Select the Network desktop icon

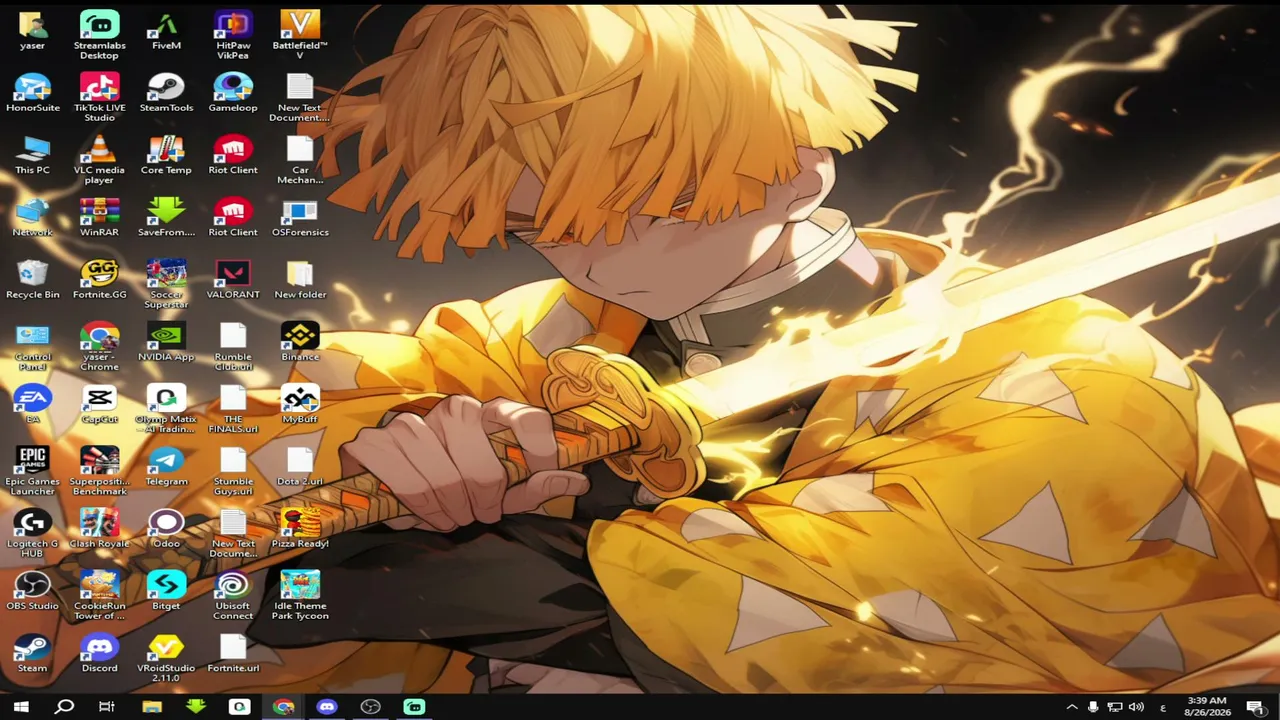point(32,217)
